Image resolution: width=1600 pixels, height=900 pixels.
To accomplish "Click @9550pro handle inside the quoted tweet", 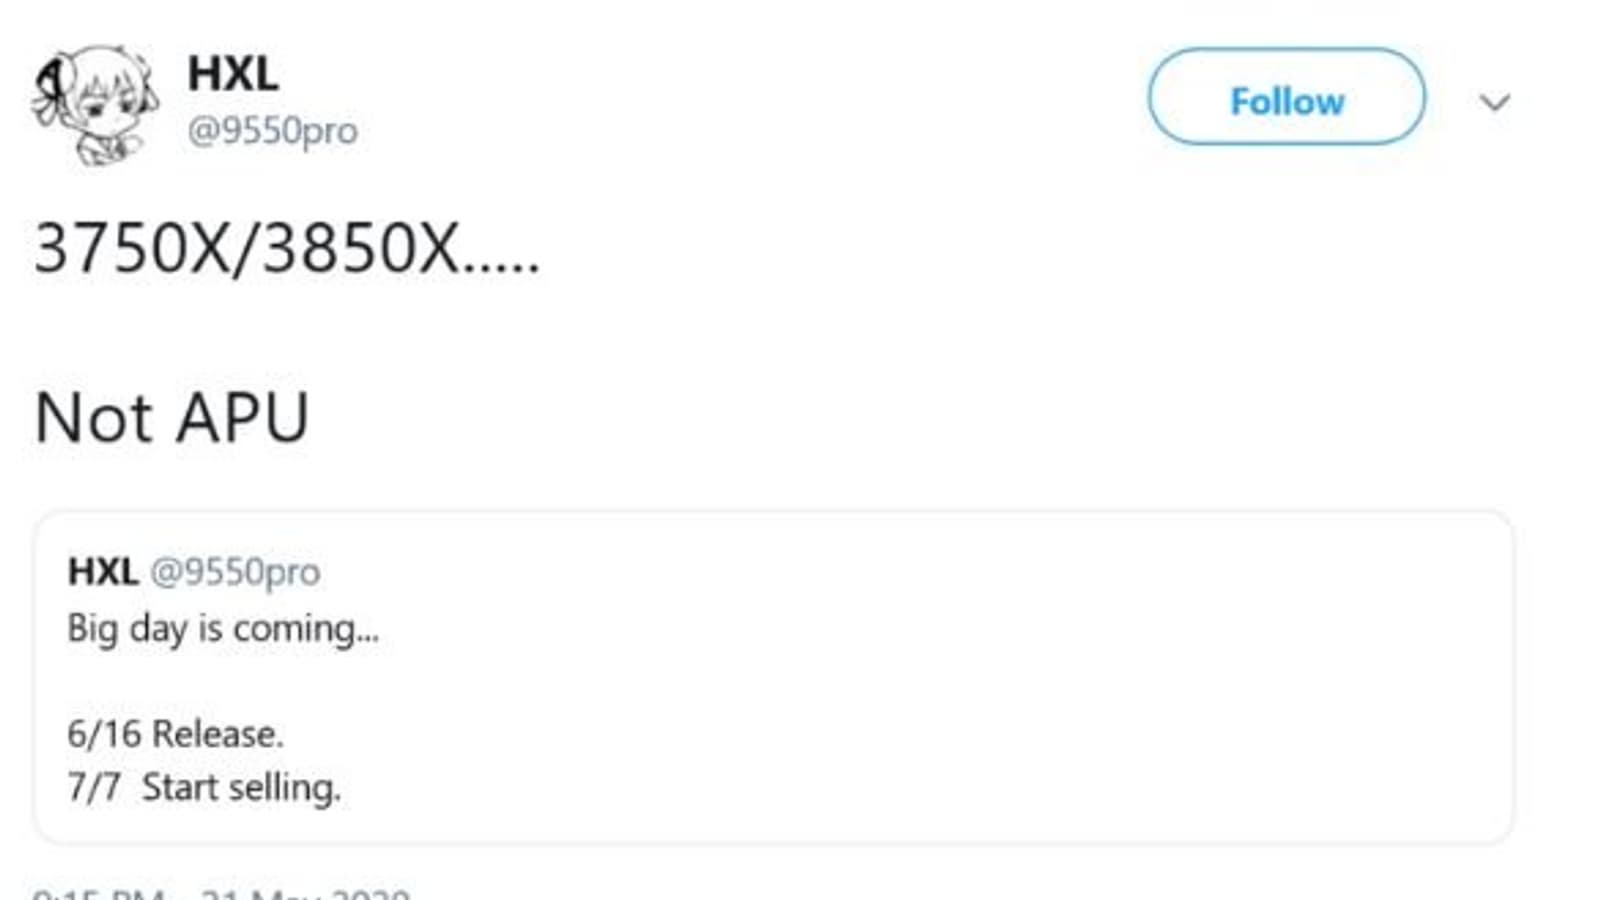I will click(235, 572).
